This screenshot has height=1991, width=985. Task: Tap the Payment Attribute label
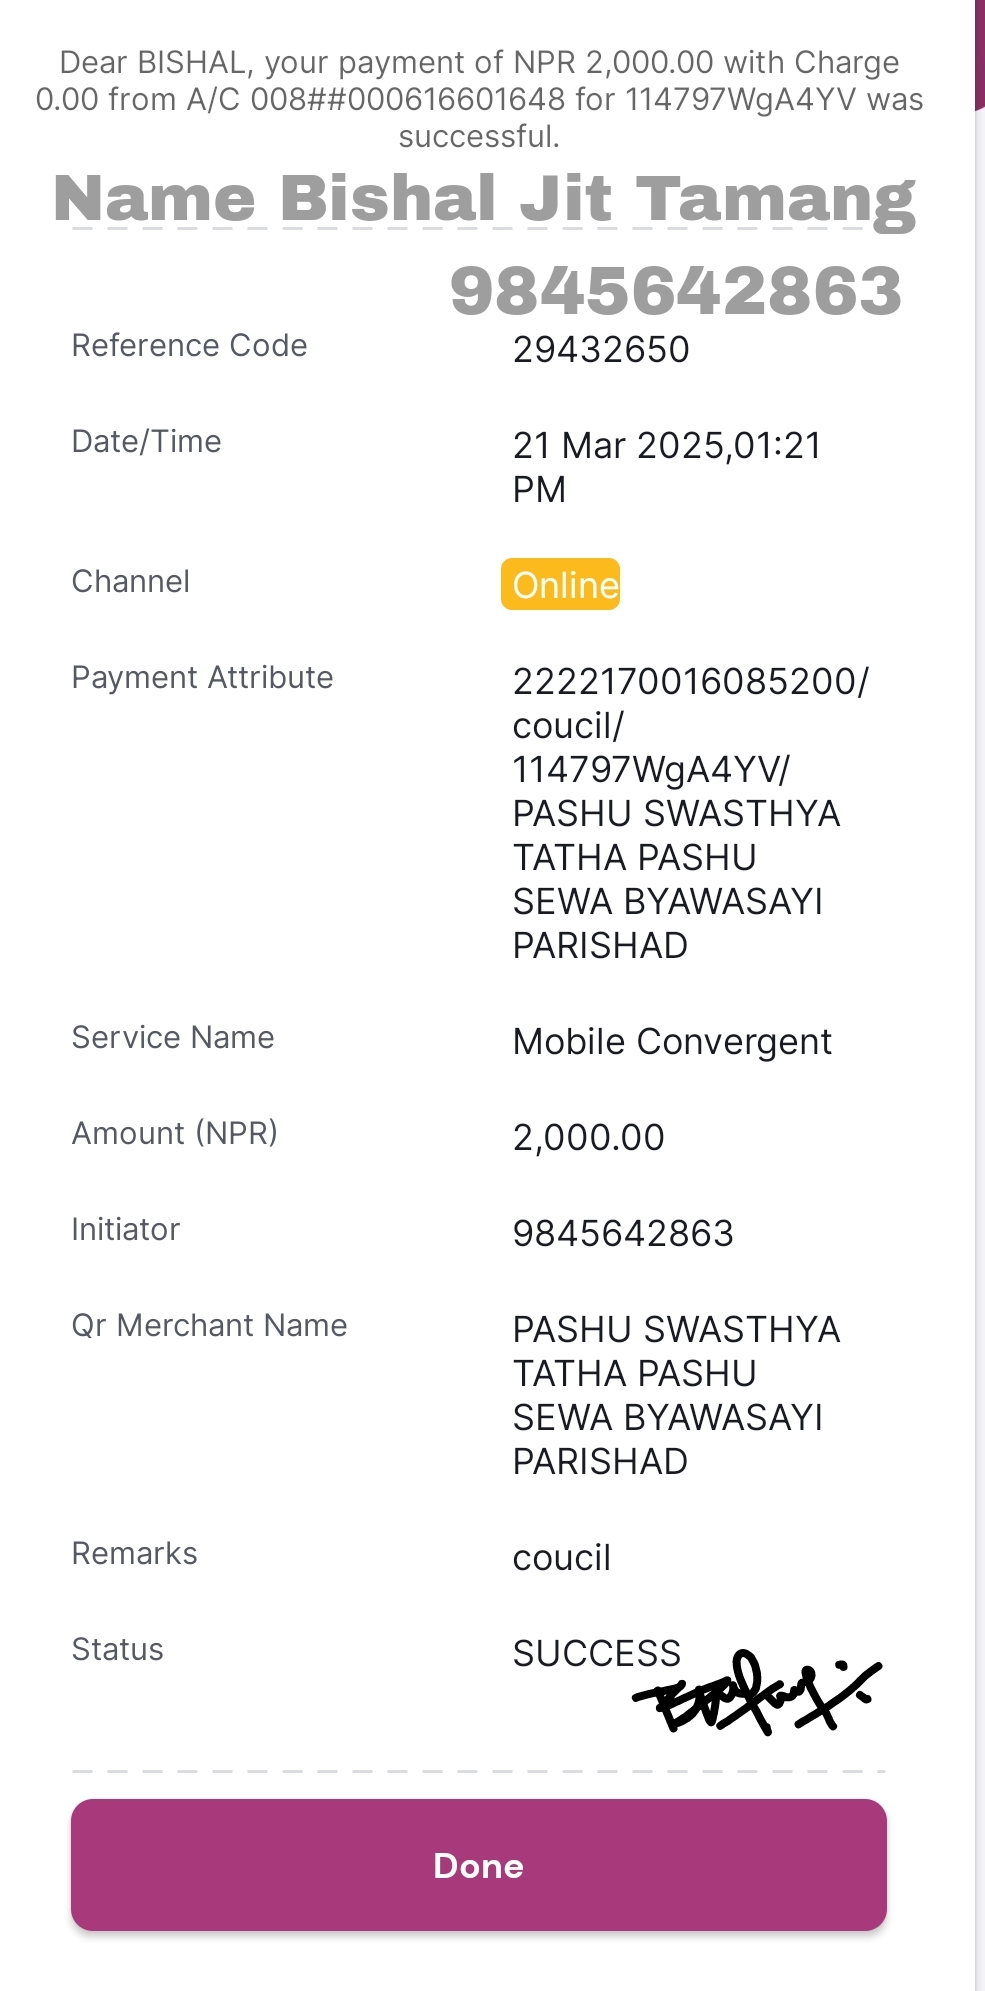(x=202, y=677)
